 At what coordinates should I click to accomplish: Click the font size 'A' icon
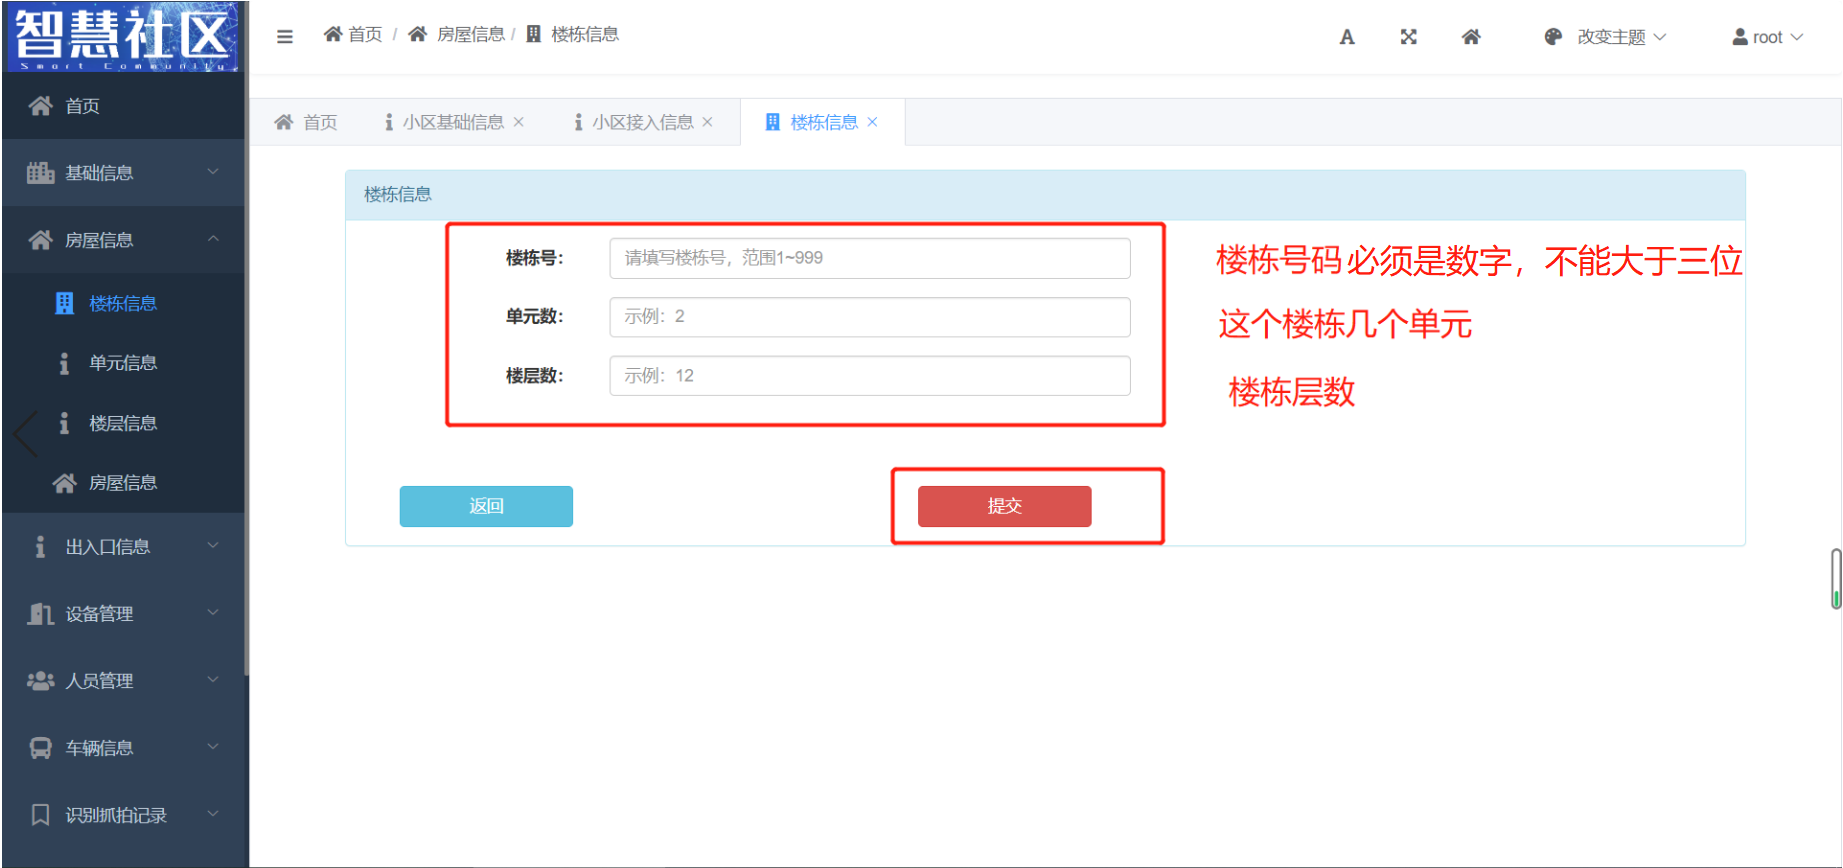pos(1347,37)
